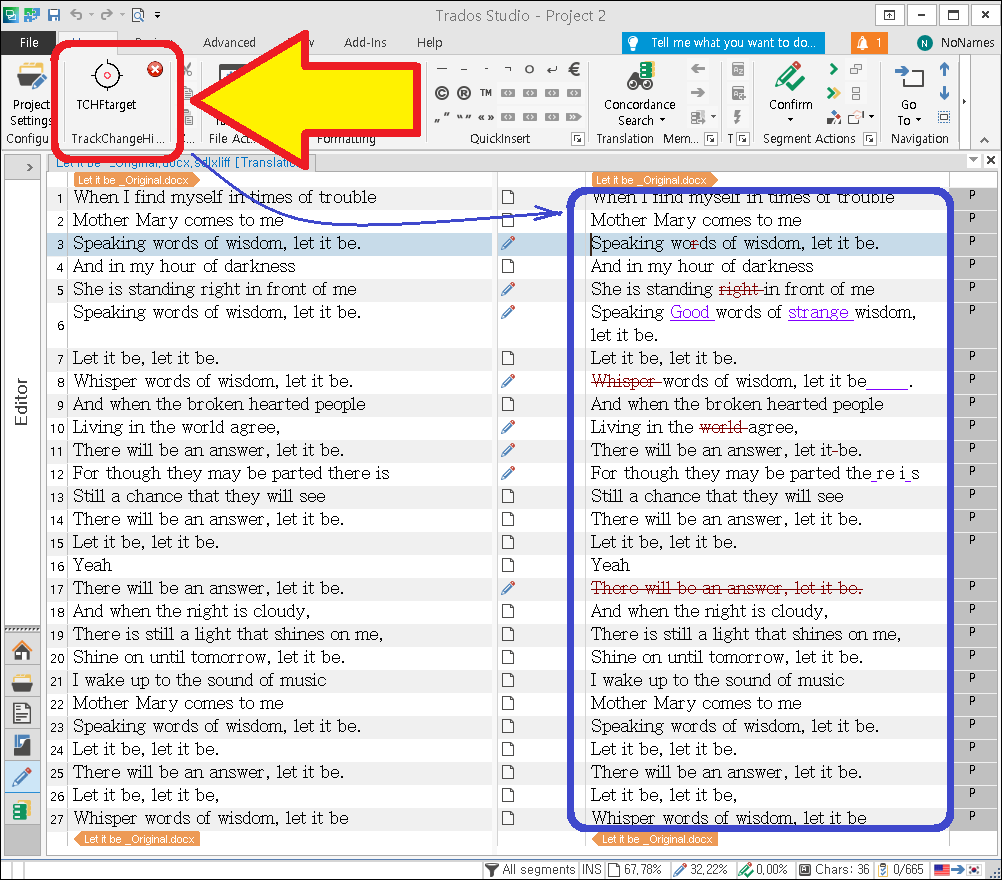Click the red X icon beside TCHFtarget

point(155,69)
